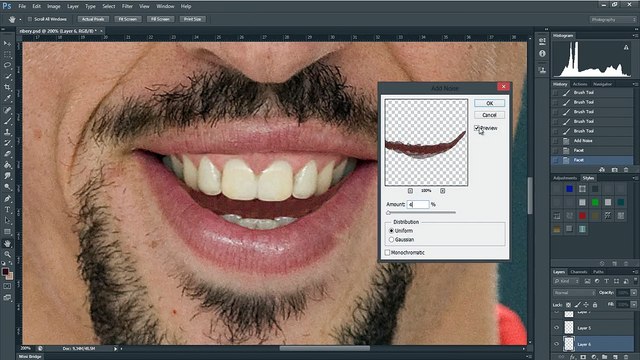This screenshot has width=640, height=360.
Task: Select the Eraser tool
Action: point(7,154)
